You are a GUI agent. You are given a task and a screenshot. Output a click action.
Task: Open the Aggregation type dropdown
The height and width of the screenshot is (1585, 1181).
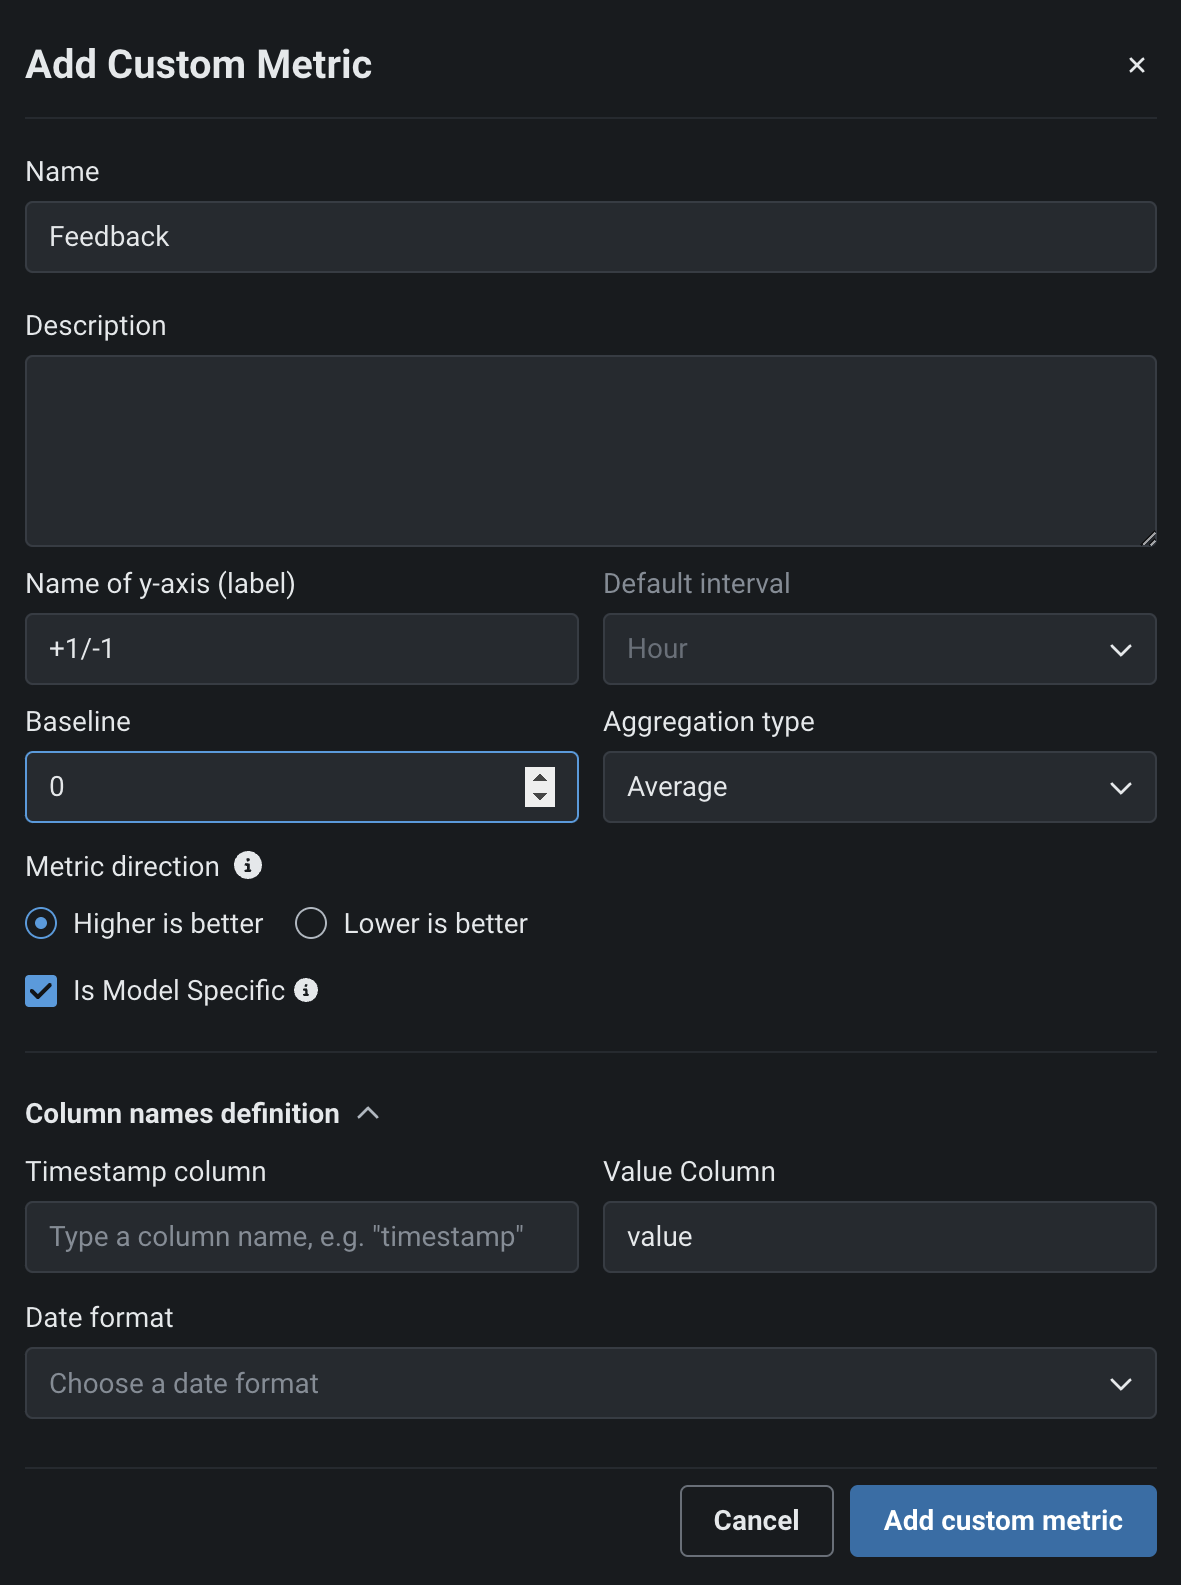[x=879, y=787]
